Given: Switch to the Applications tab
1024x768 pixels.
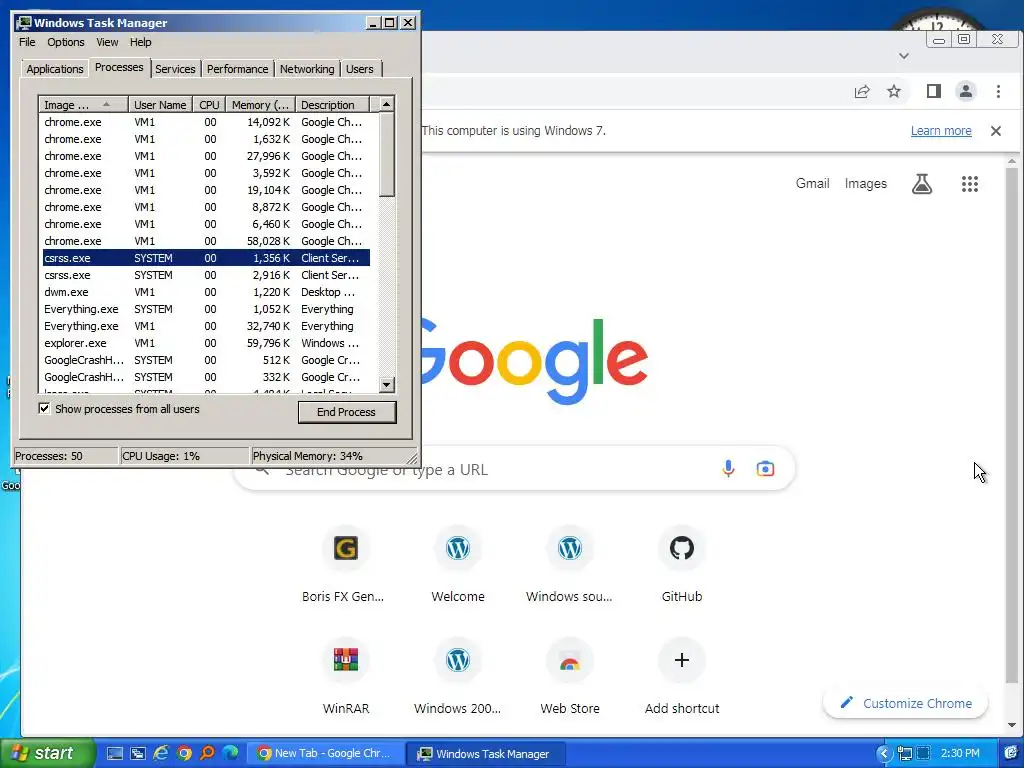Looking at the screenshot, I should tap(55, 69).
